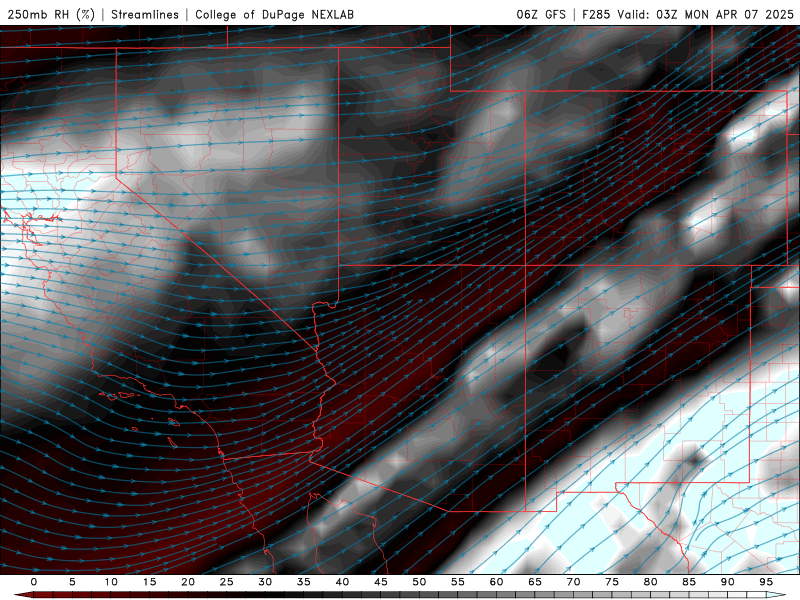Screen dimensions: 800x600
Task: Click the 30 label on the color scale
Action: [x=265, y=582]
